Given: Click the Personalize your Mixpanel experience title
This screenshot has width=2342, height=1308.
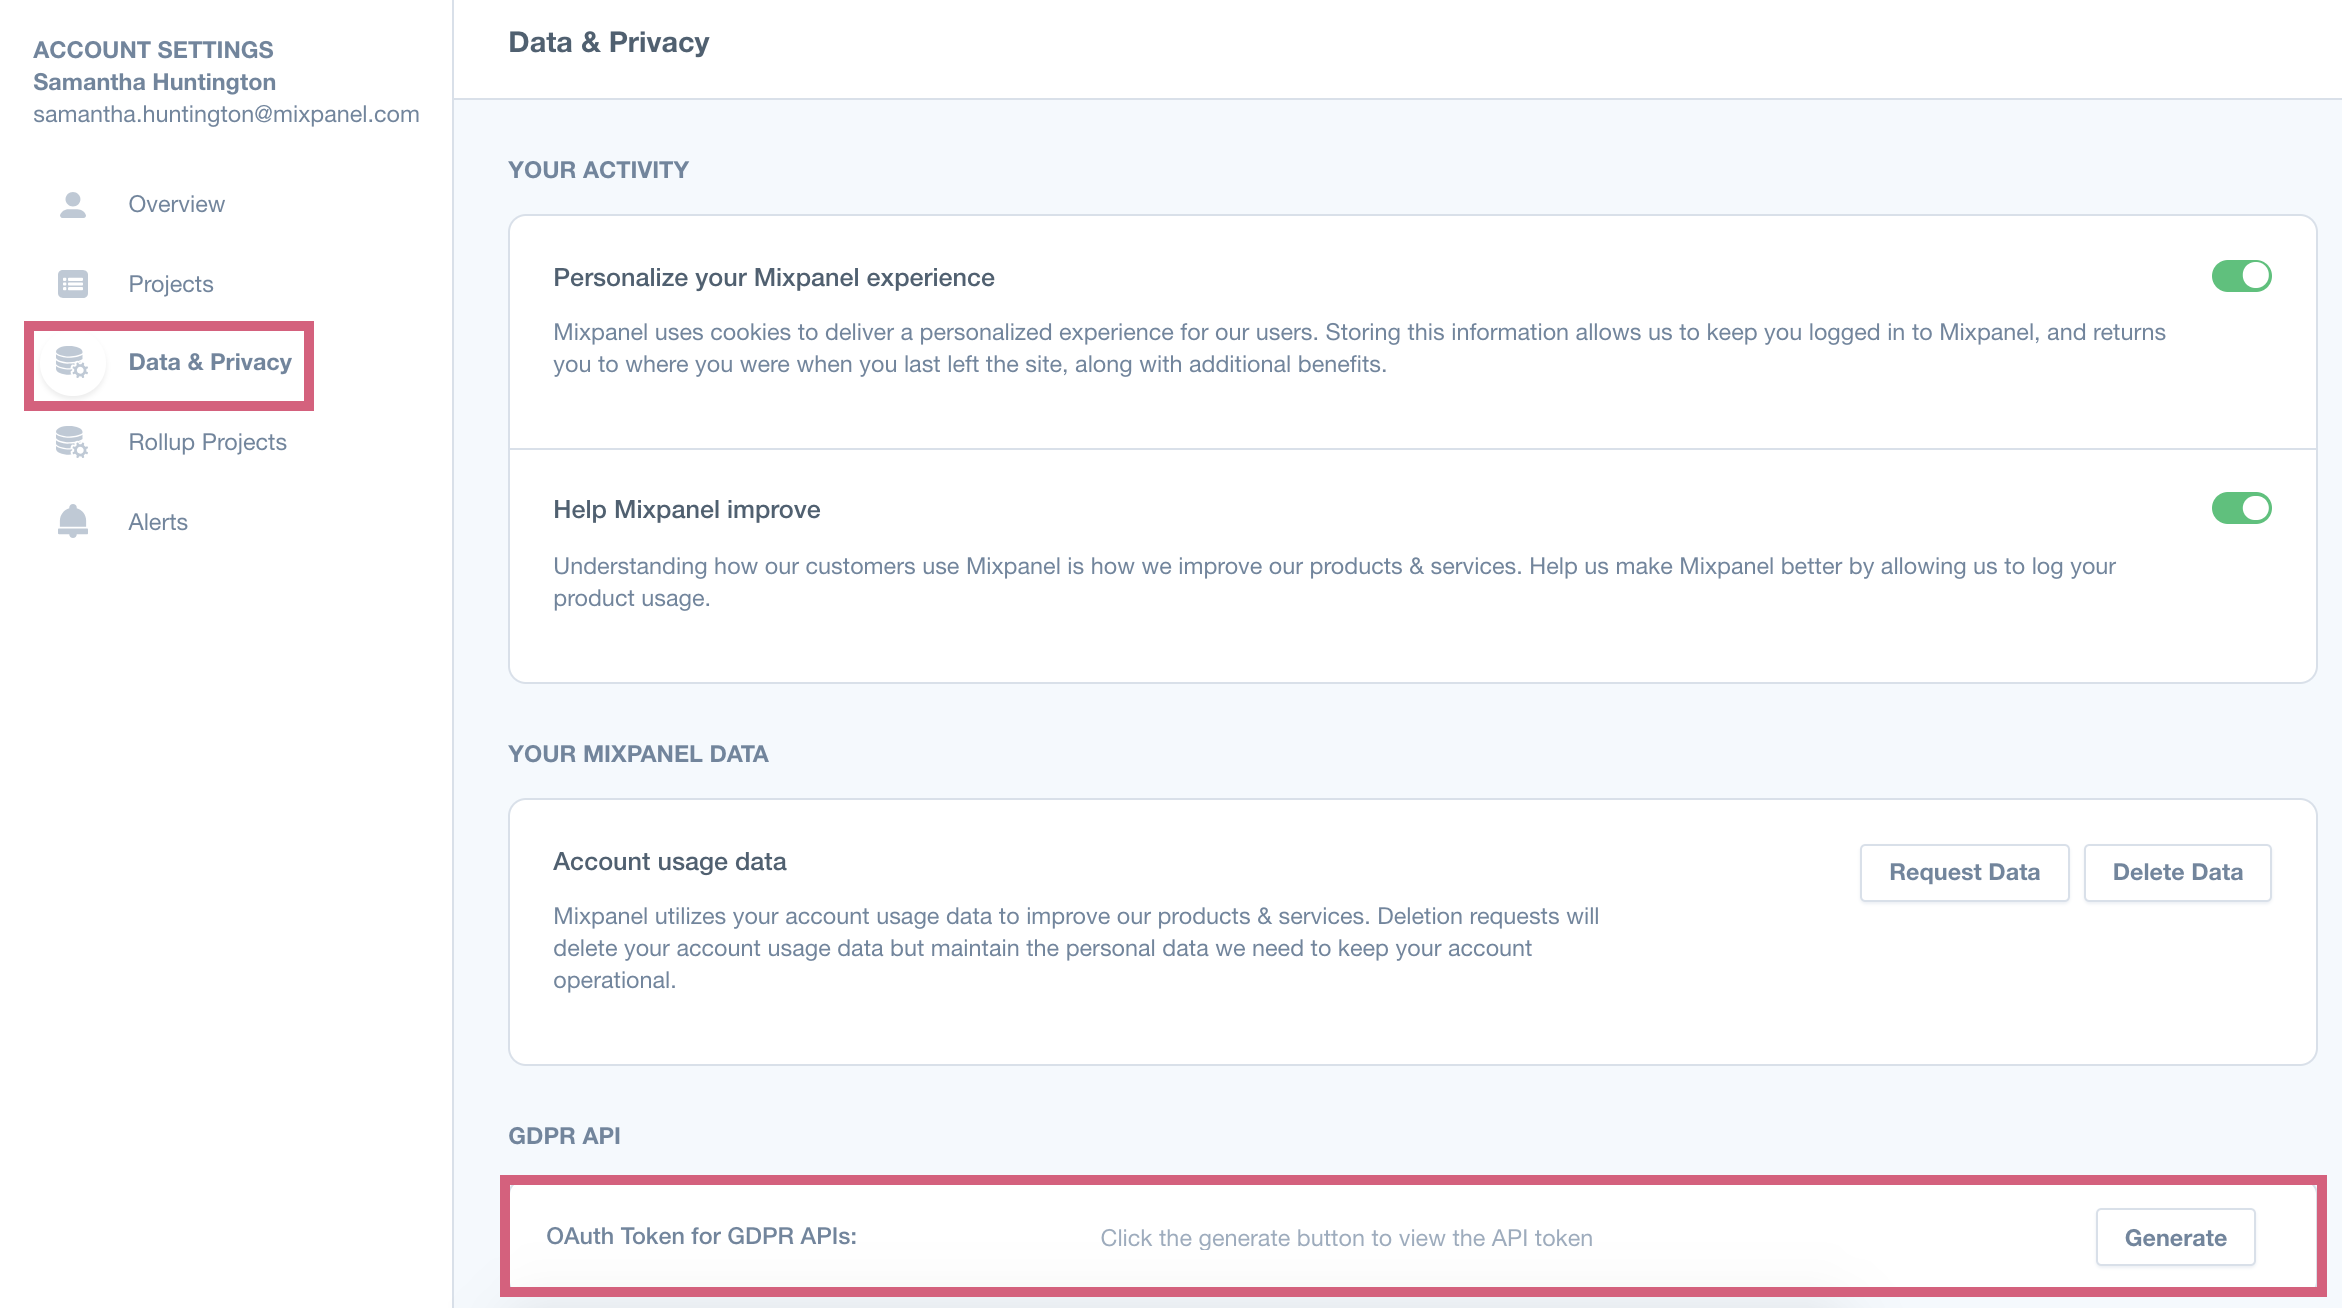Looking at the screenshot, I should (773, 278).
